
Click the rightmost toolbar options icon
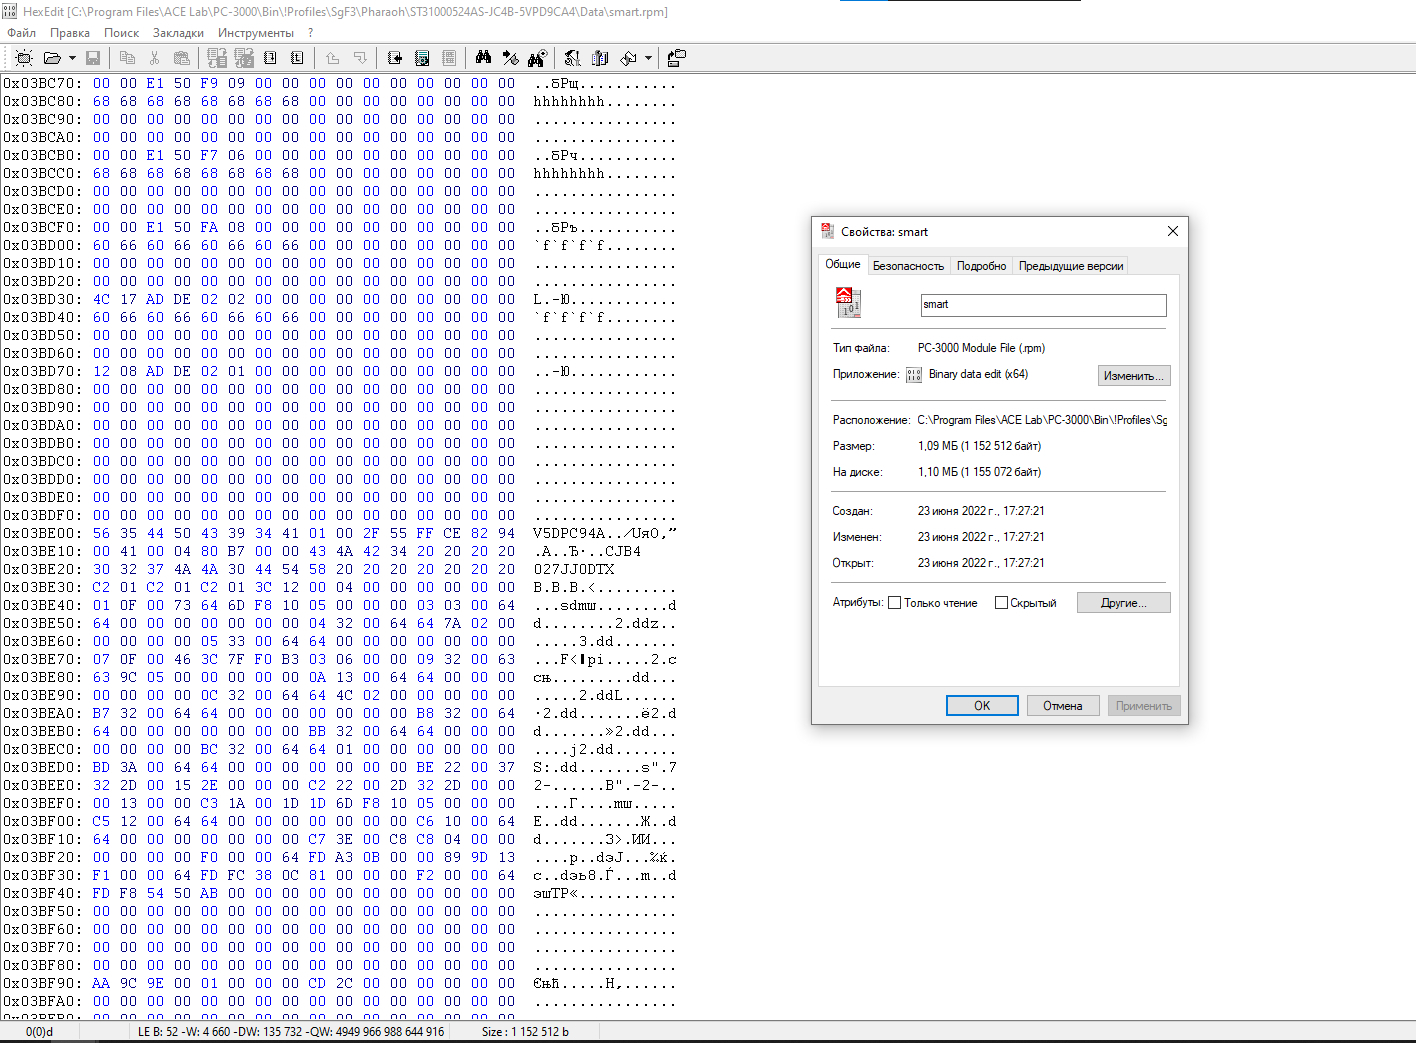(x=676, y=58)
